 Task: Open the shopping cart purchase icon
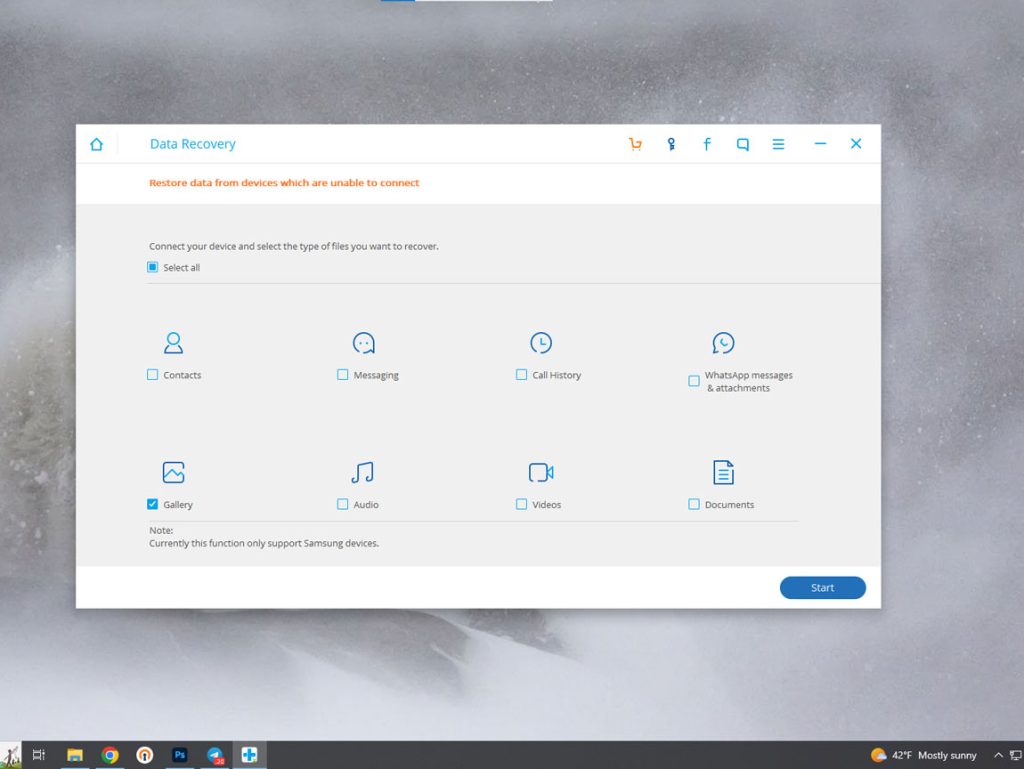(635, 144)
